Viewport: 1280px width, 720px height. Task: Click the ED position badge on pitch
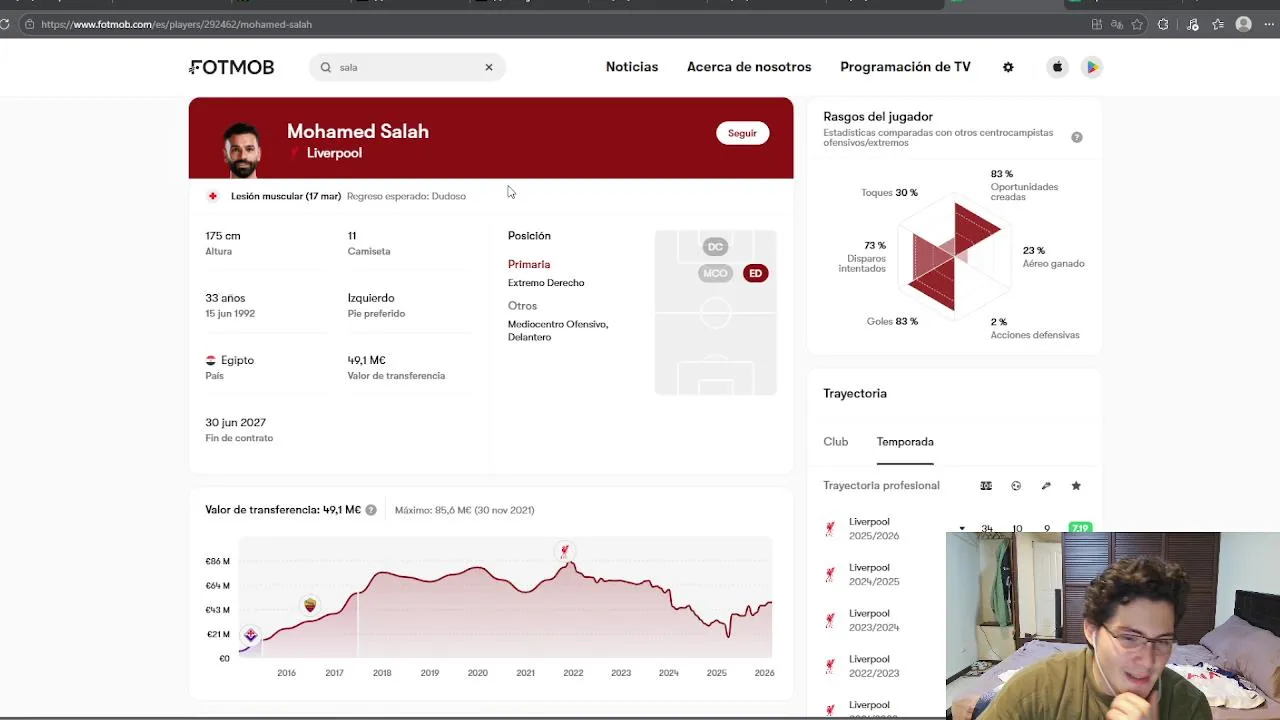click(755, 273)
